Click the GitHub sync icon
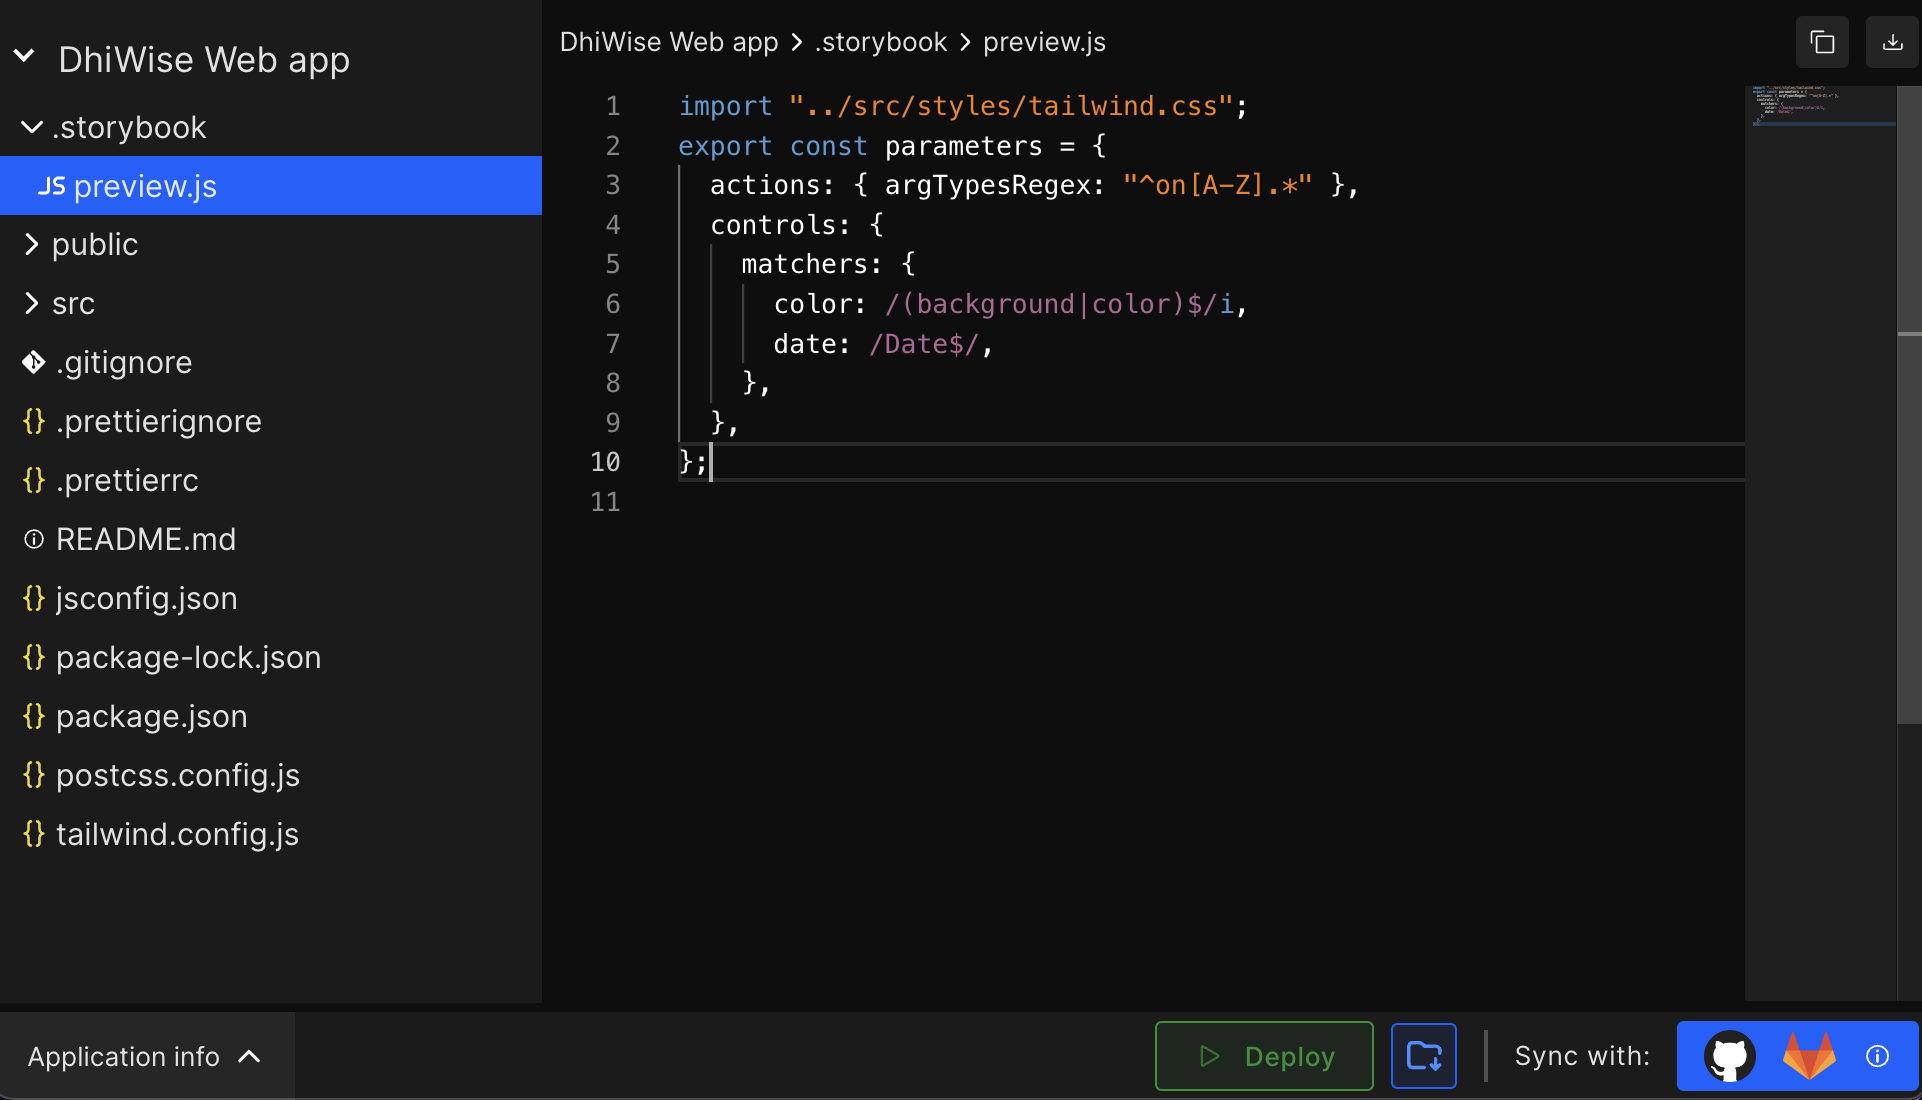 point(1729,1056)
